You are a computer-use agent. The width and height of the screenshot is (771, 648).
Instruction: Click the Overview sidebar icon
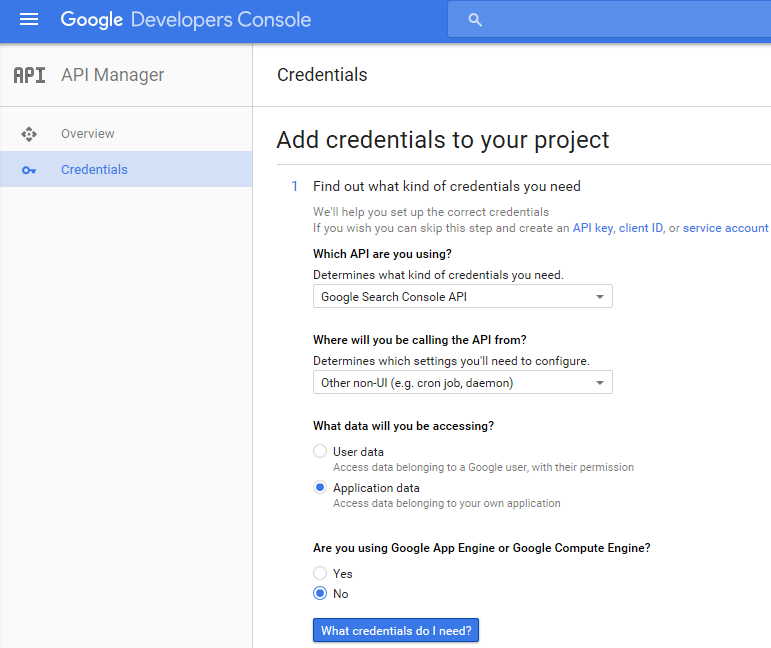pyautogui.click(x=29, y=134)
